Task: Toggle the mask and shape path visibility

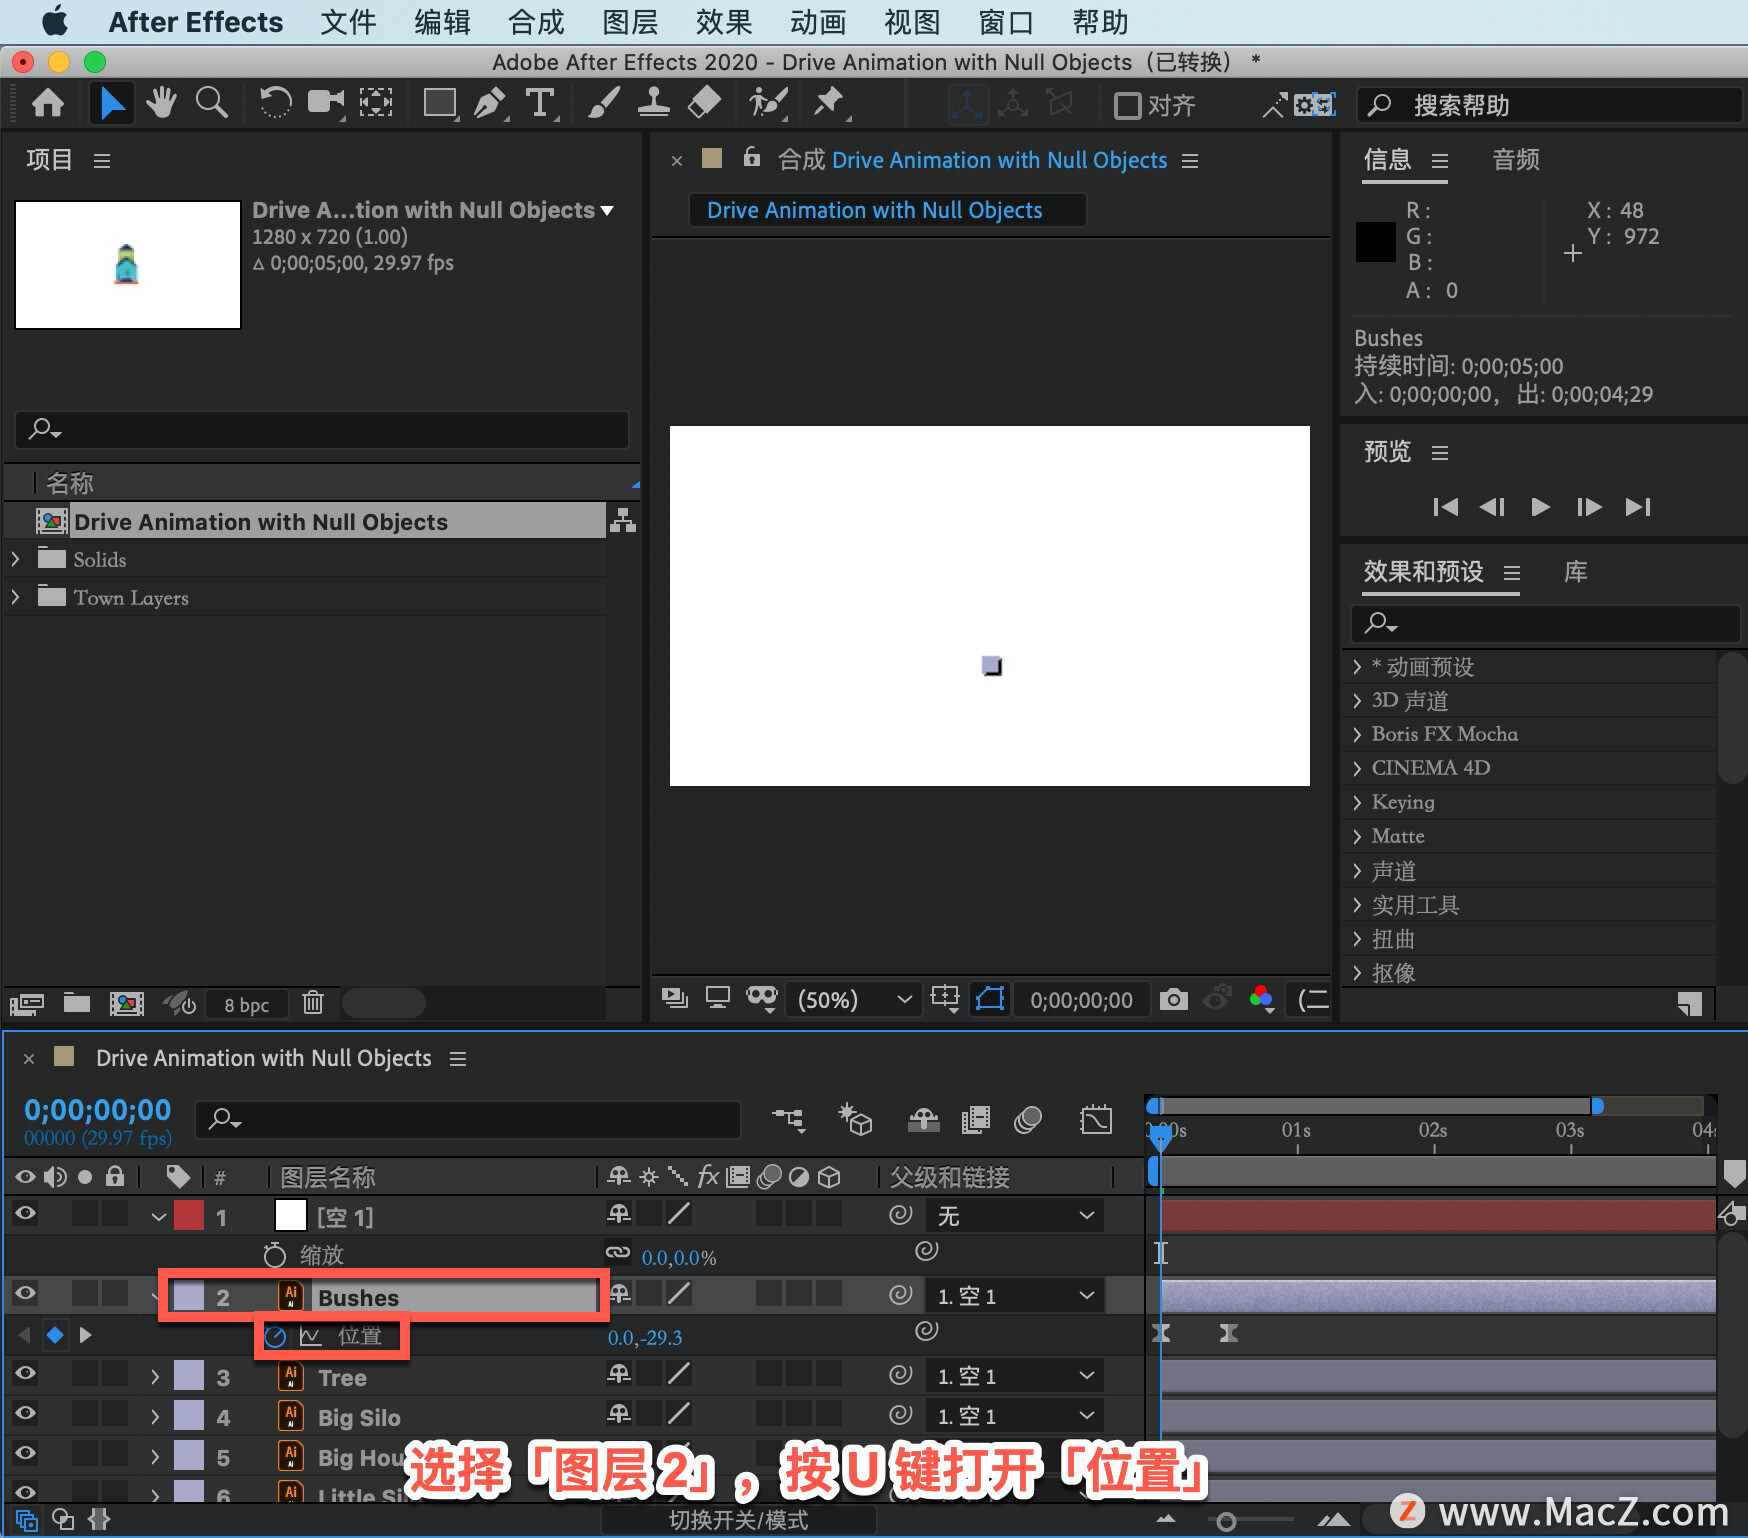Action: (990, 999)
